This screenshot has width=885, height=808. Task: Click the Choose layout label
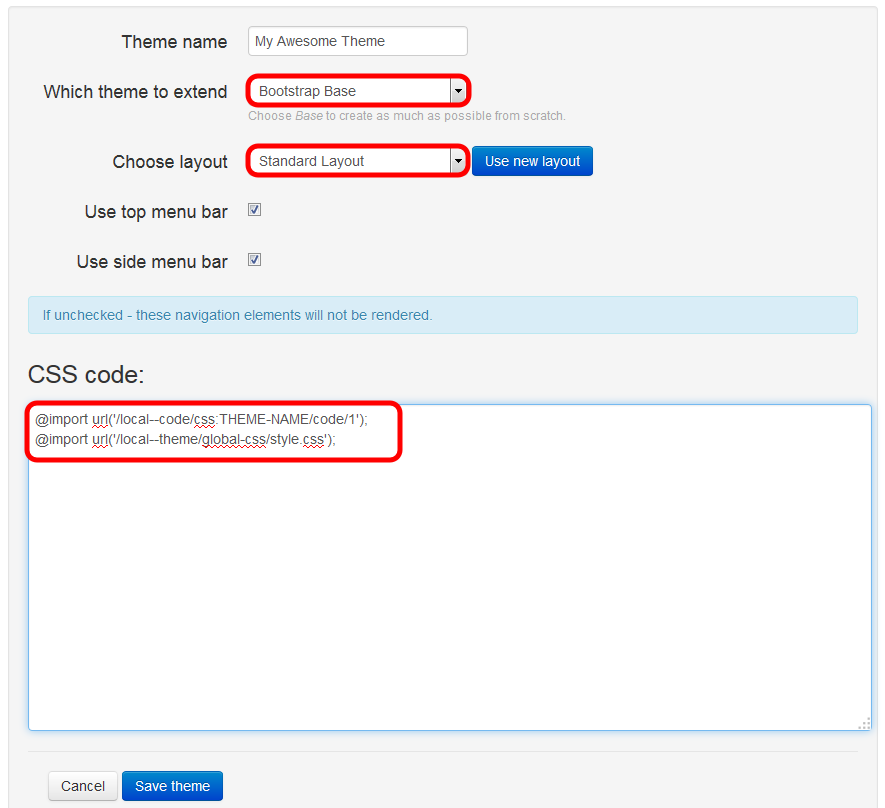(x=170, y=162)
